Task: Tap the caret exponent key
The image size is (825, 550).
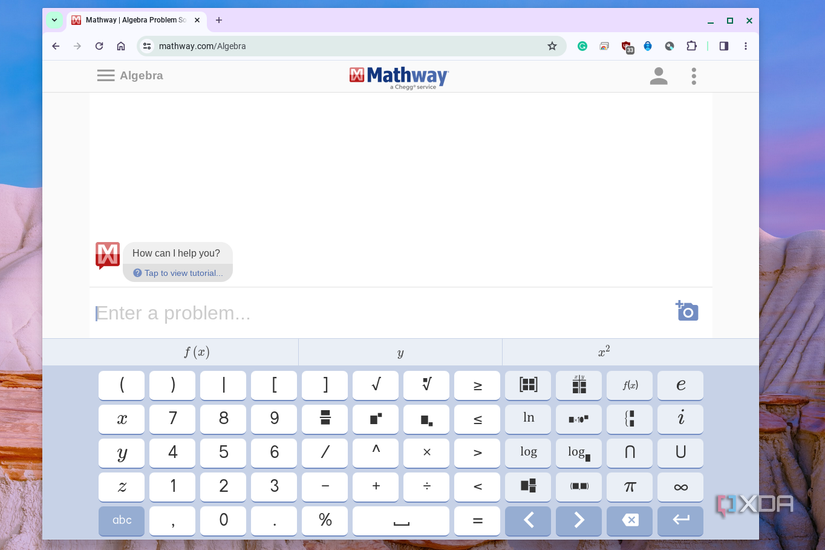Action: (376, 452)
